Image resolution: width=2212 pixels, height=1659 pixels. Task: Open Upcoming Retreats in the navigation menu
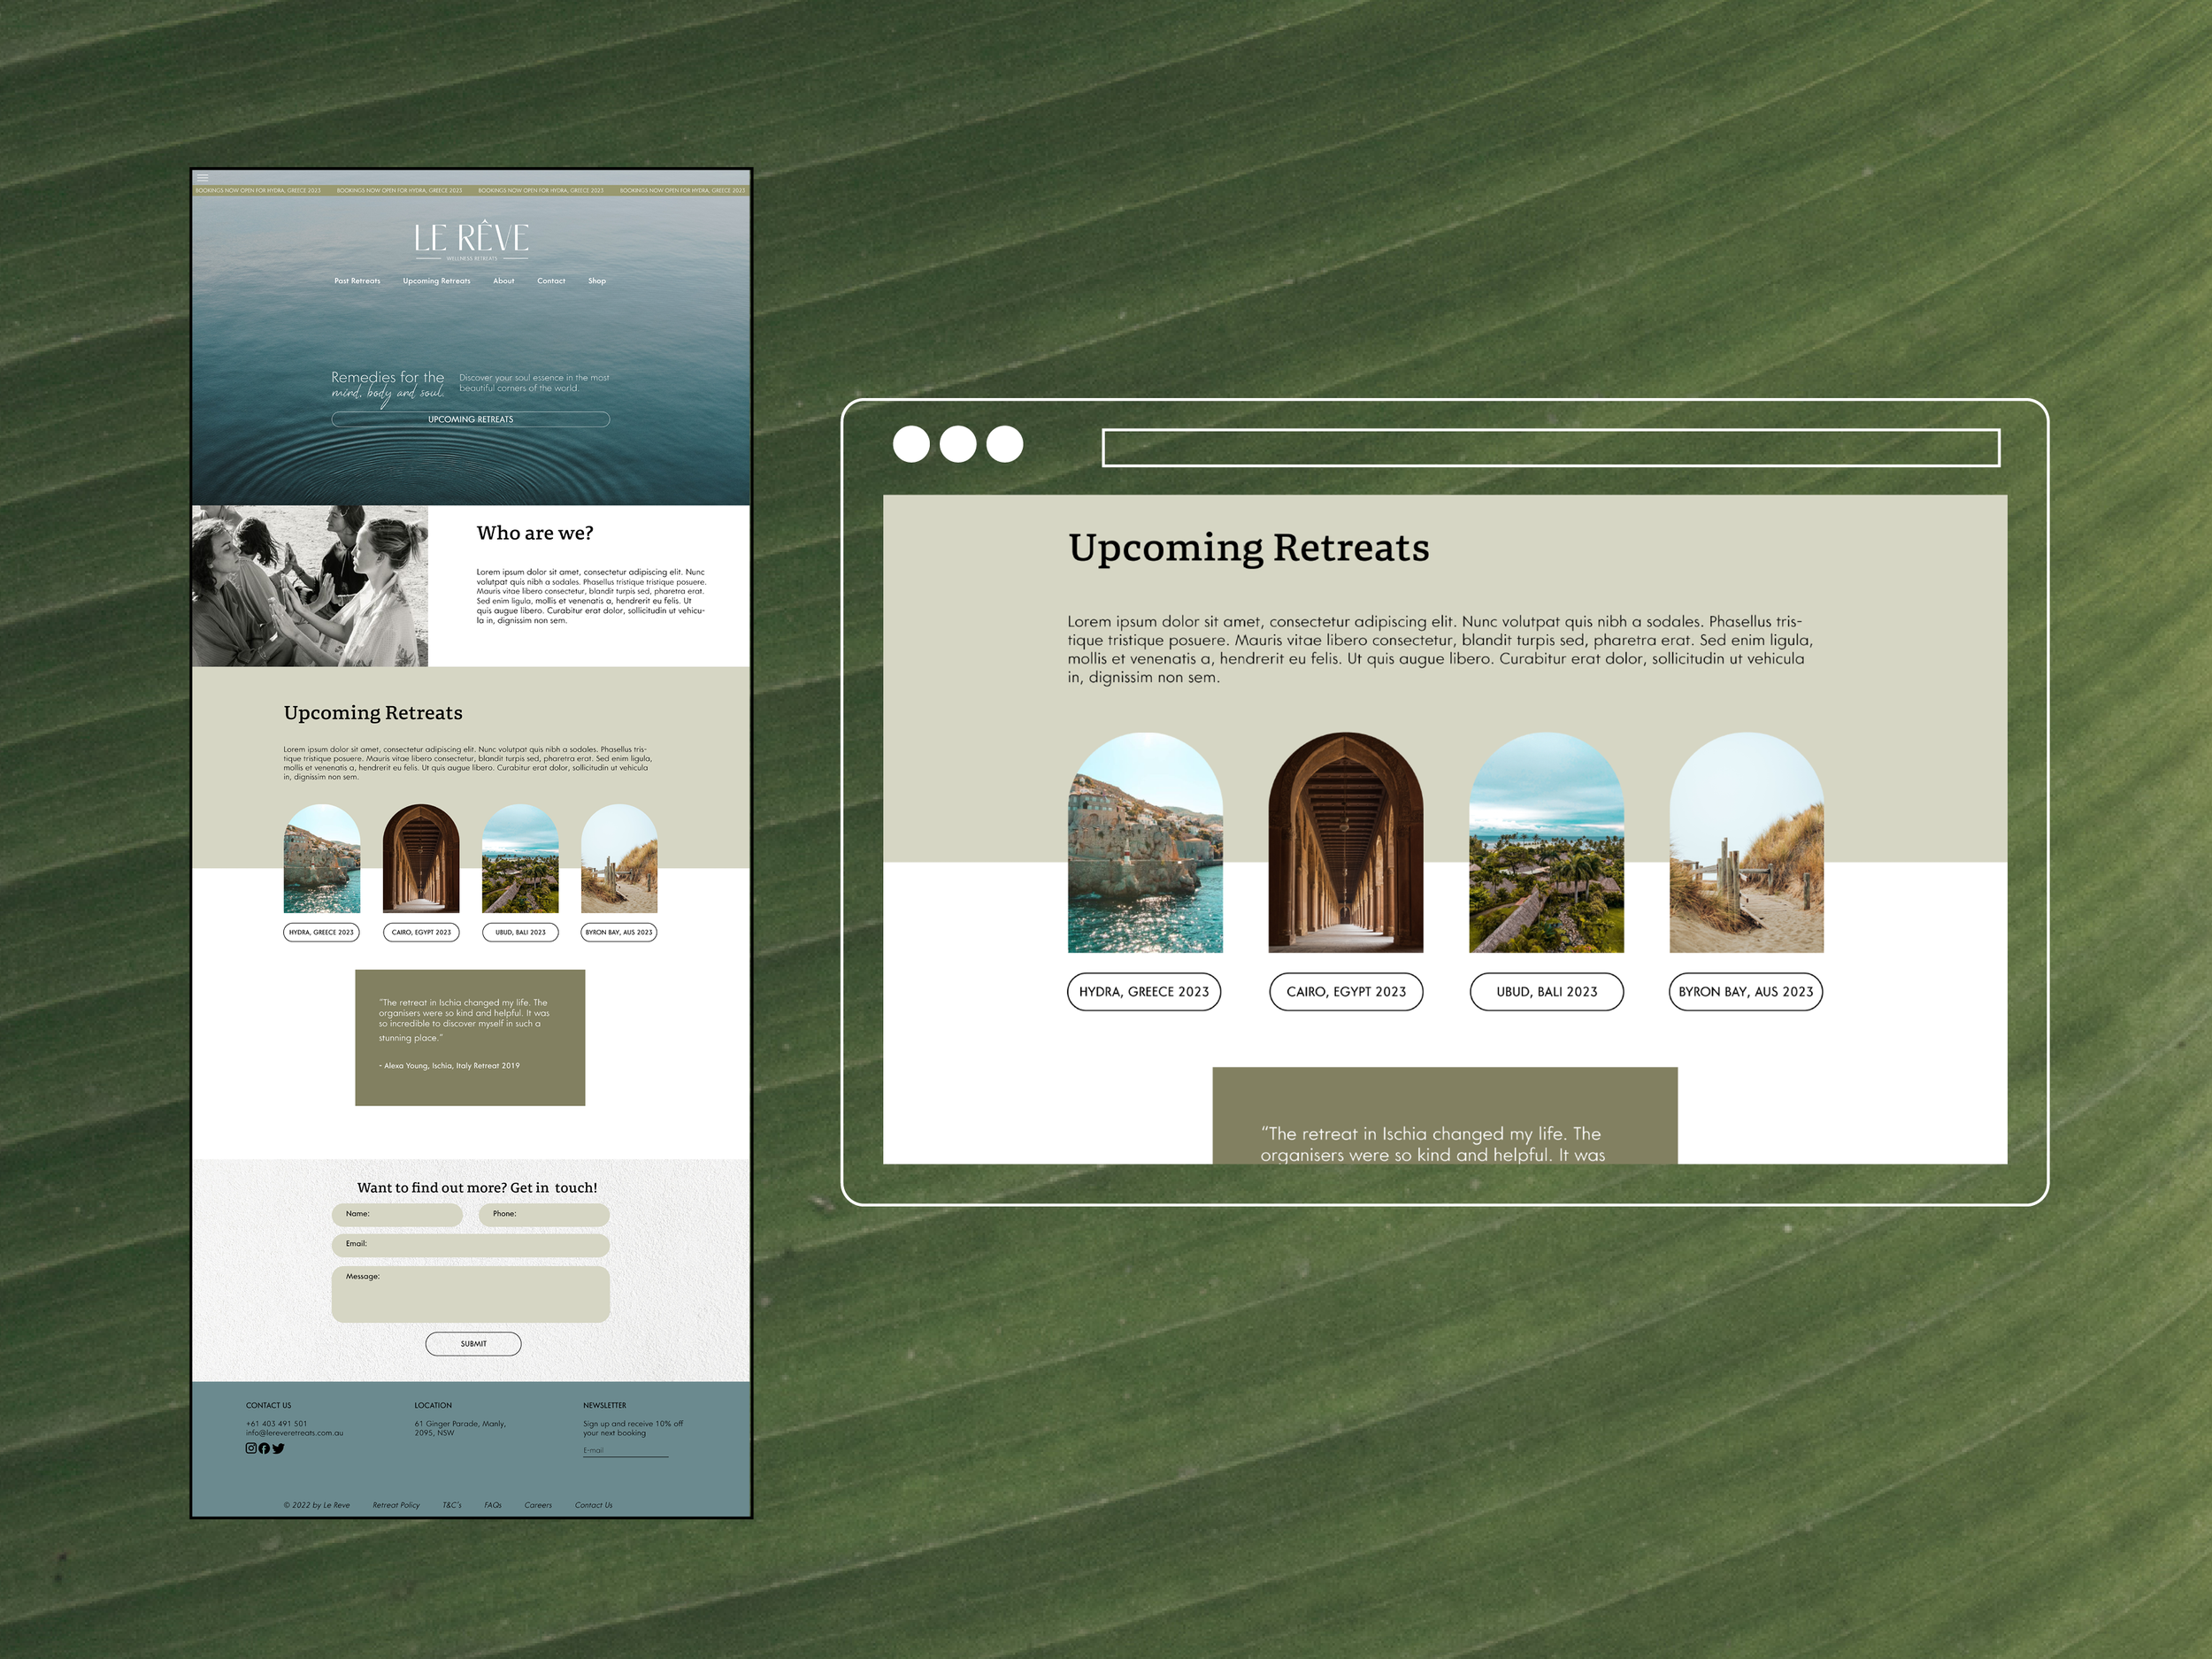tap(436, 281)
